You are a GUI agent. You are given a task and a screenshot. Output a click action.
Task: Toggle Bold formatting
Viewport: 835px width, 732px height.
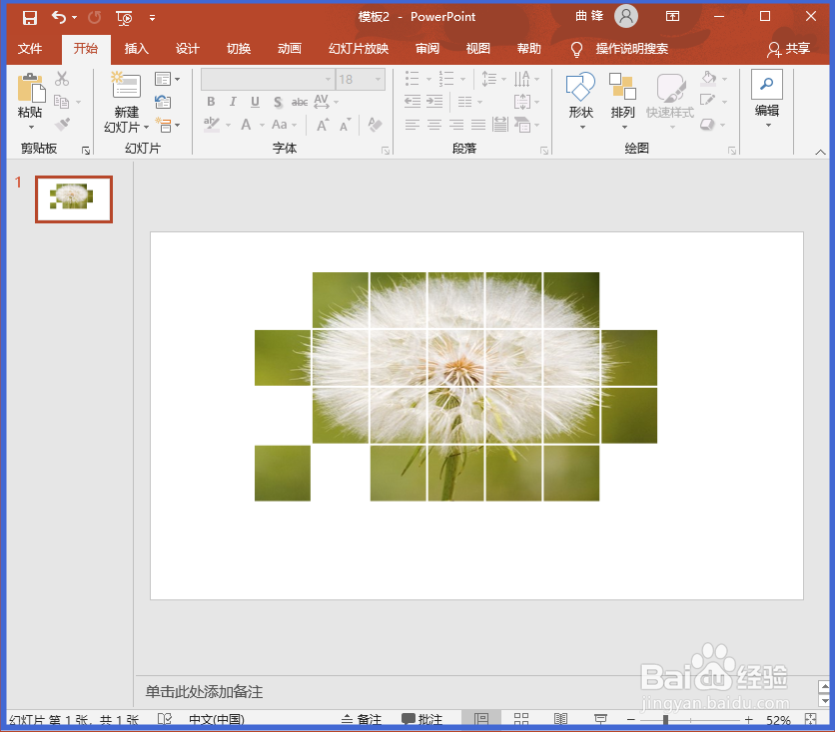point(211,102)
